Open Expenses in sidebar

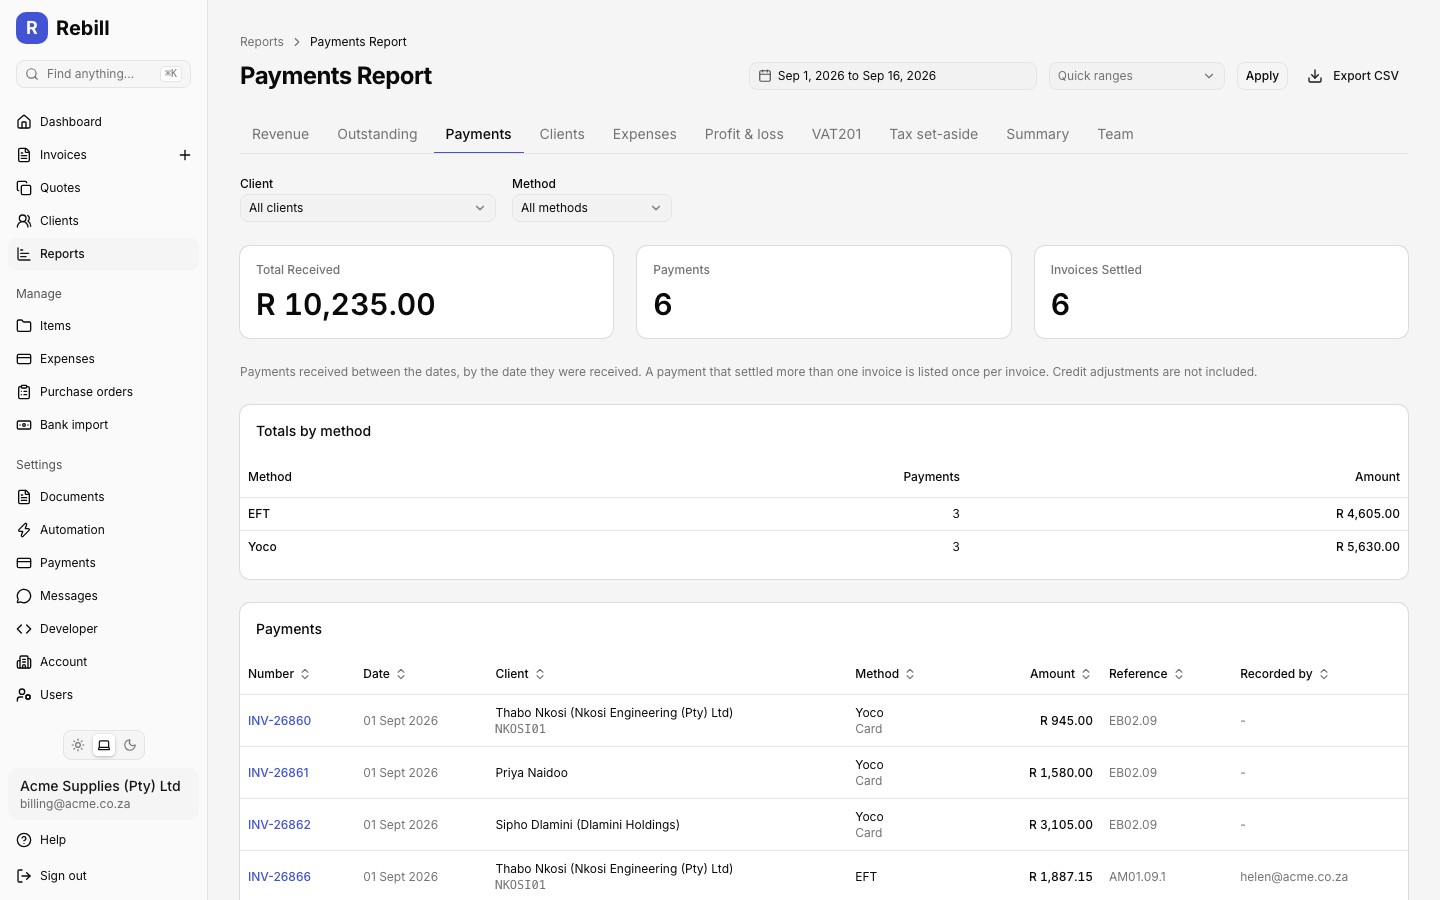click(x=103, y=359)
